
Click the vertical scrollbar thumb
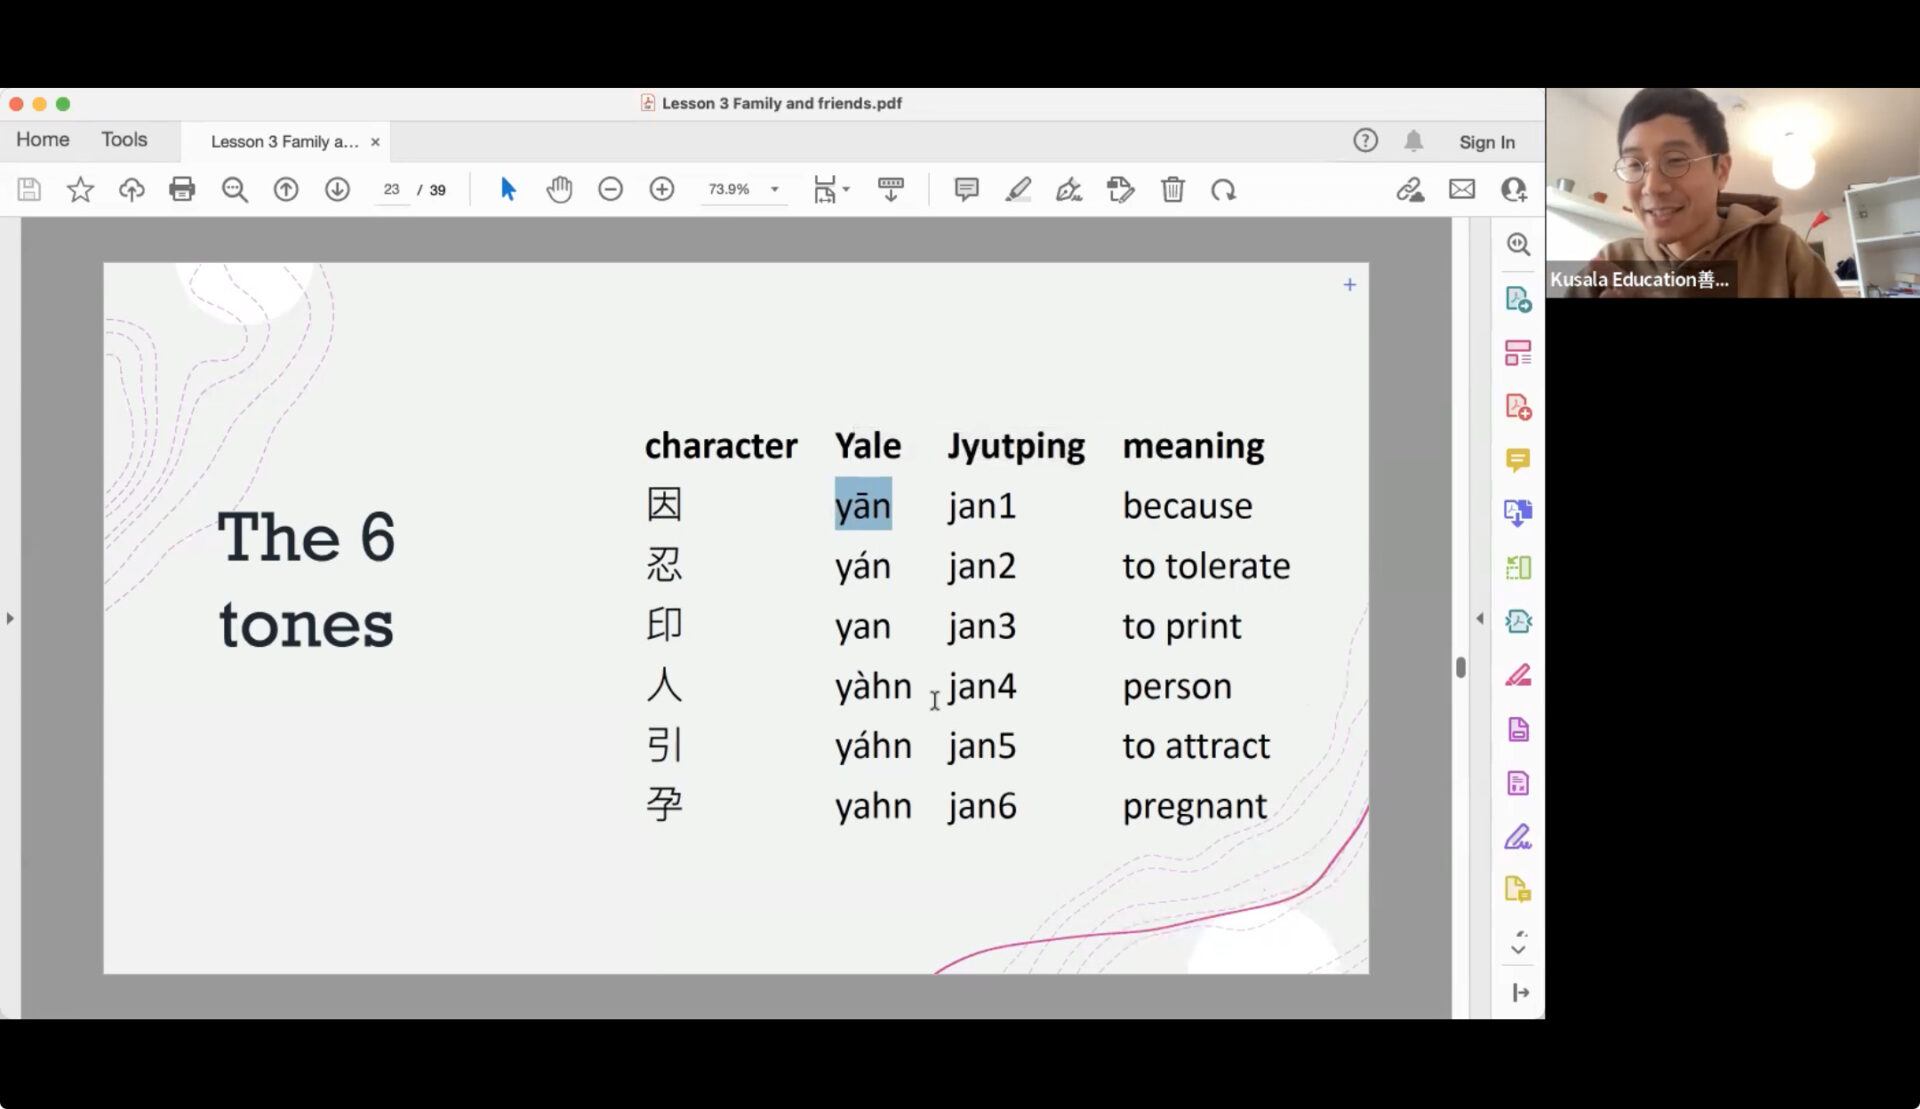coord(1460,667)
